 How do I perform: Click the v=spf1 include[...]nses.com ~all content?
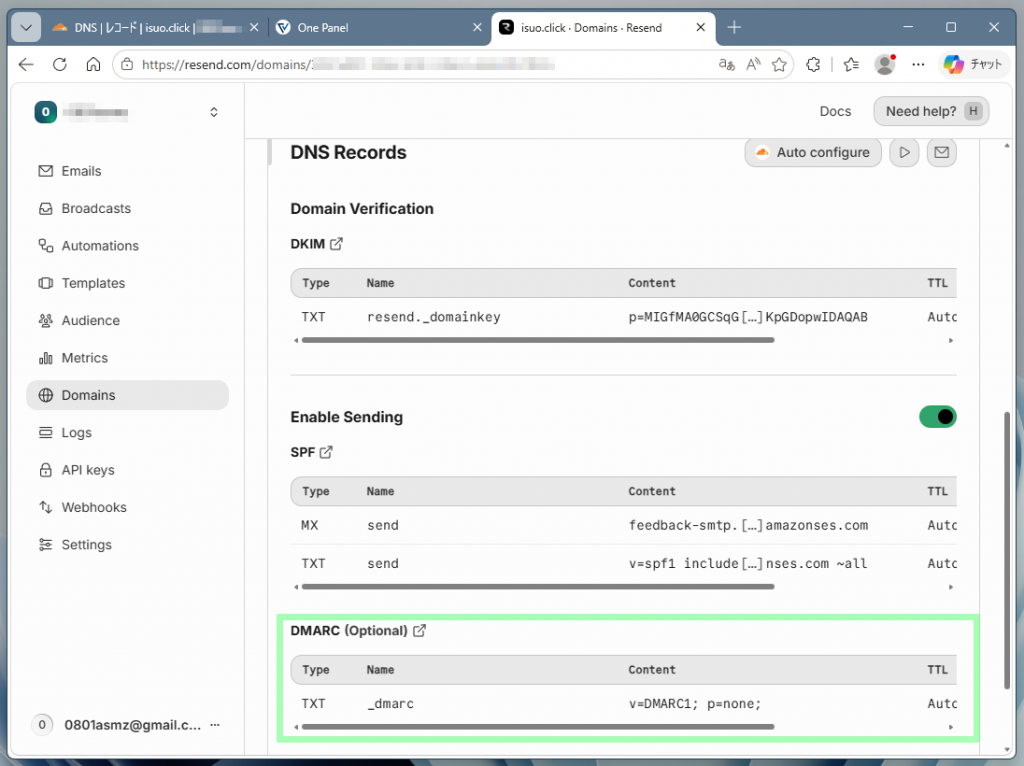click(x=748, y=564)
